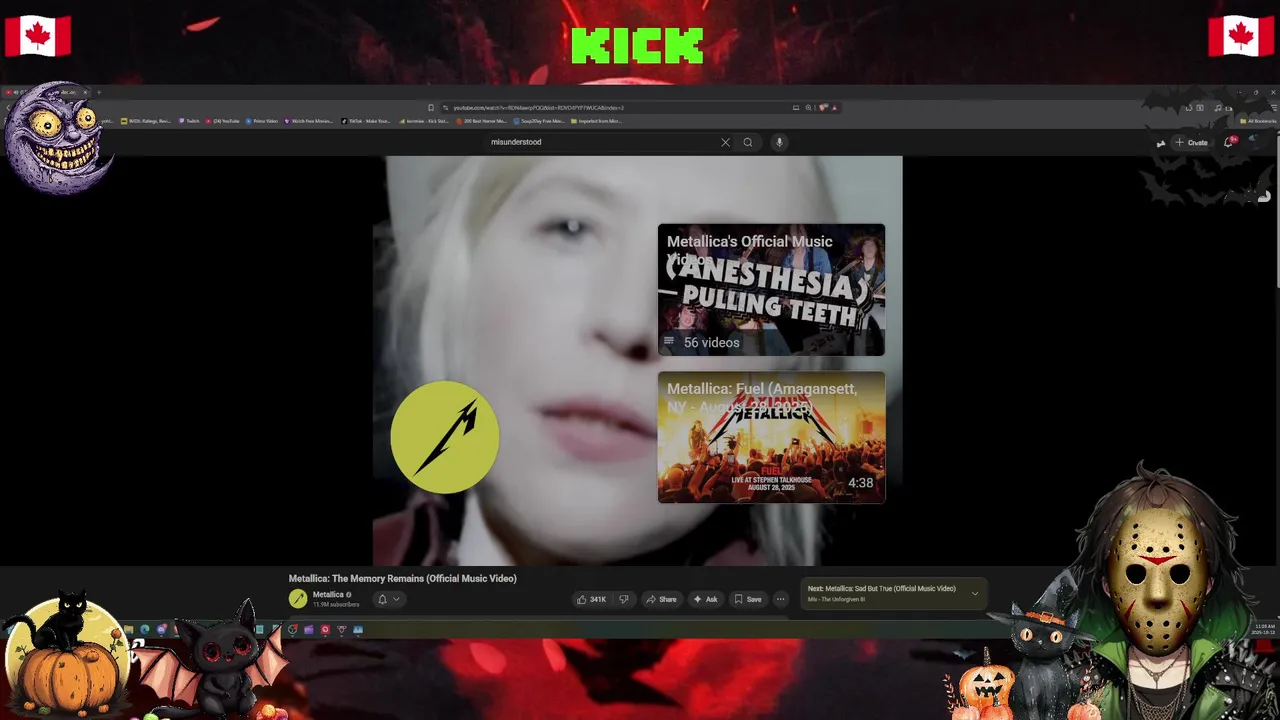Expand the Next: Sad But True queue panel
Screen dimensions: 1280x720
(x=975, y=593)
